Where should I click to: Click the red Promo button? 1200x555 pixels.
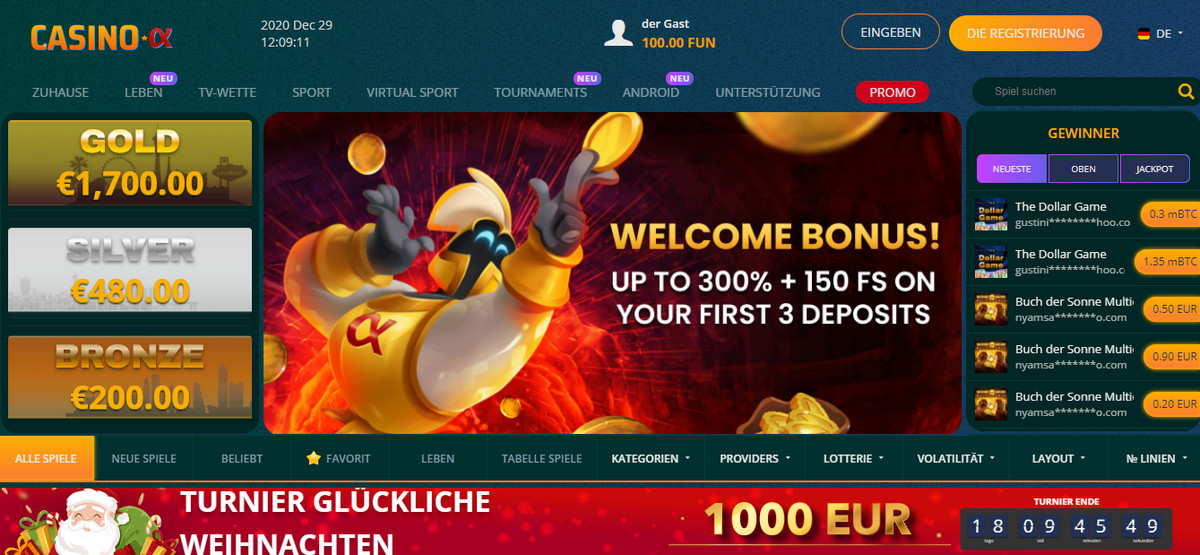pos(893,92)
